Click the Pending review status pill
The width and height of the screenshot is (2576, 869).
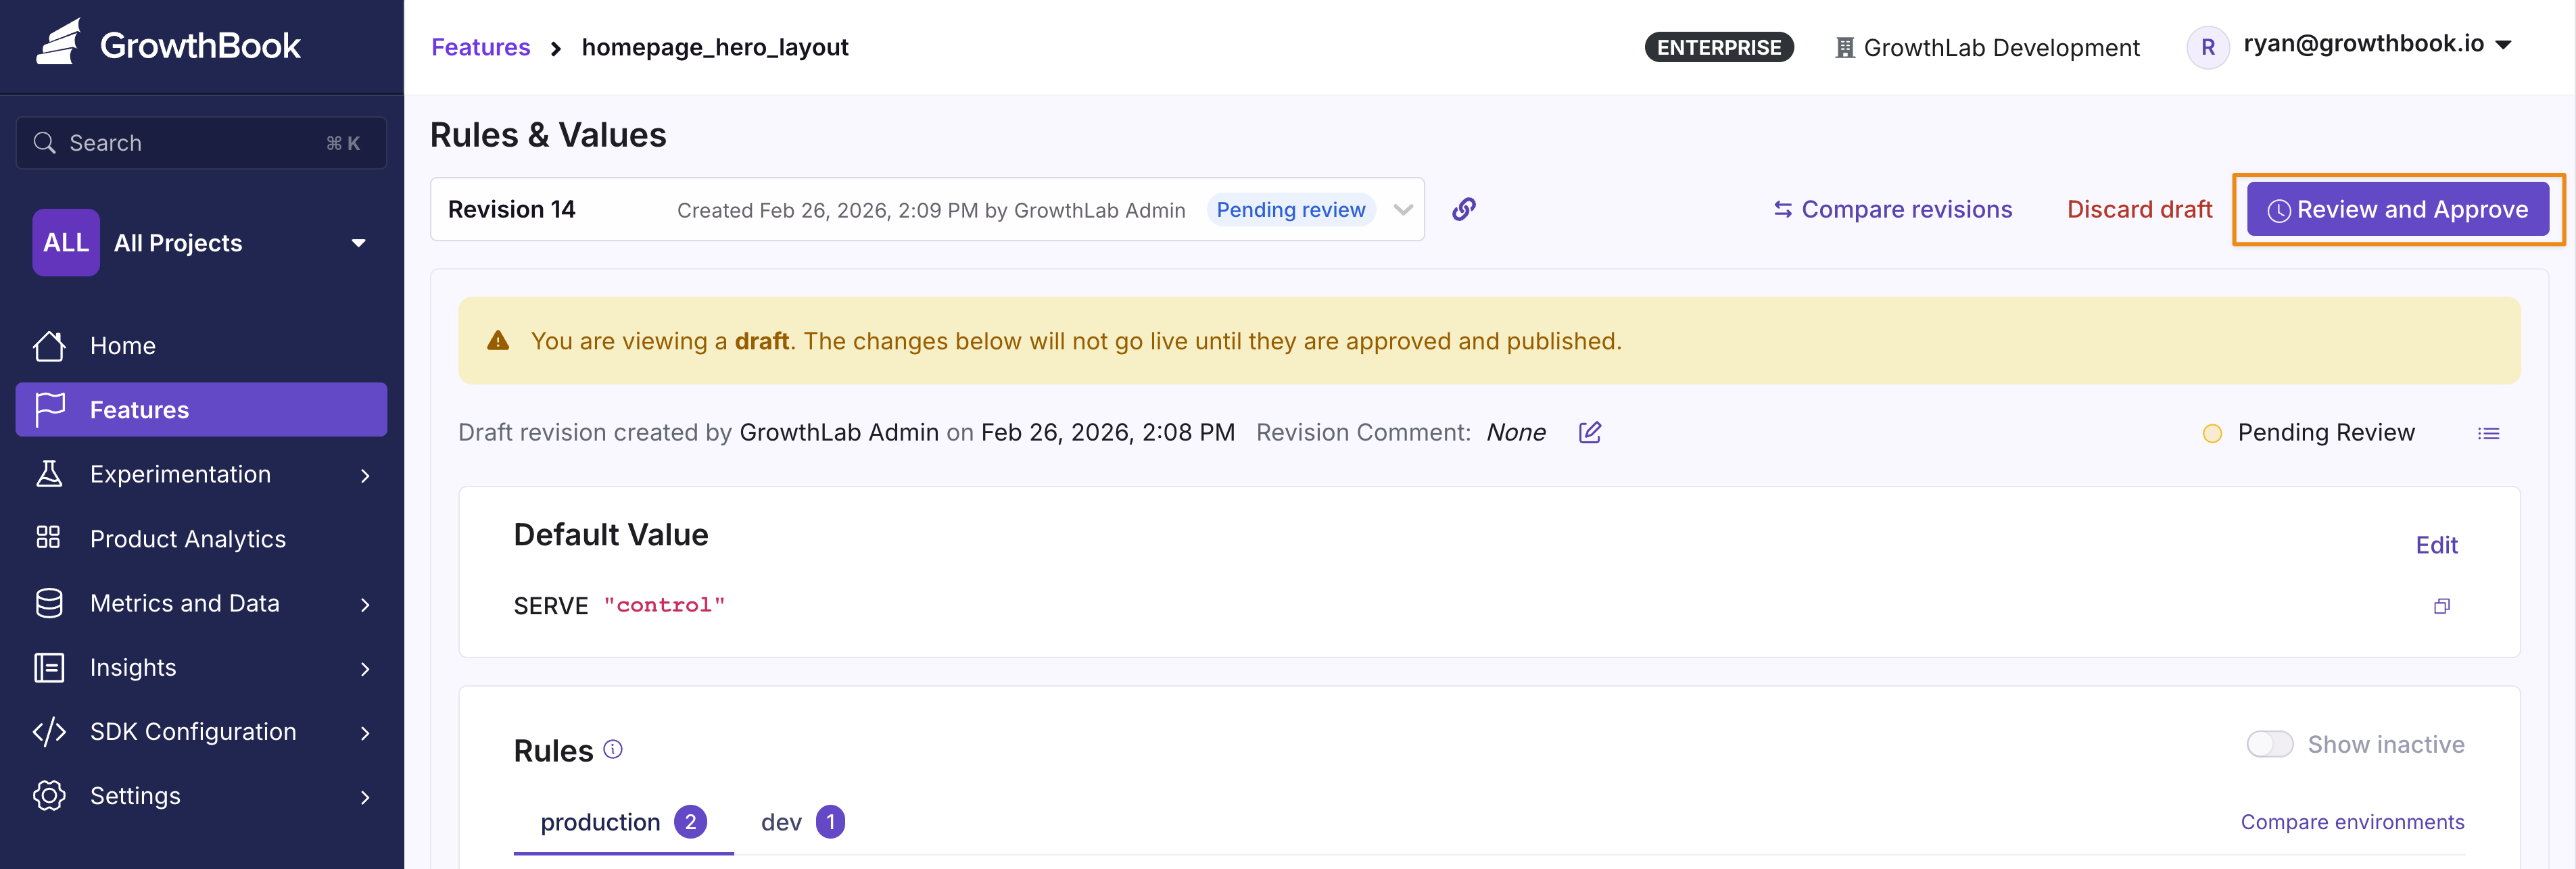coord(1291,210)
